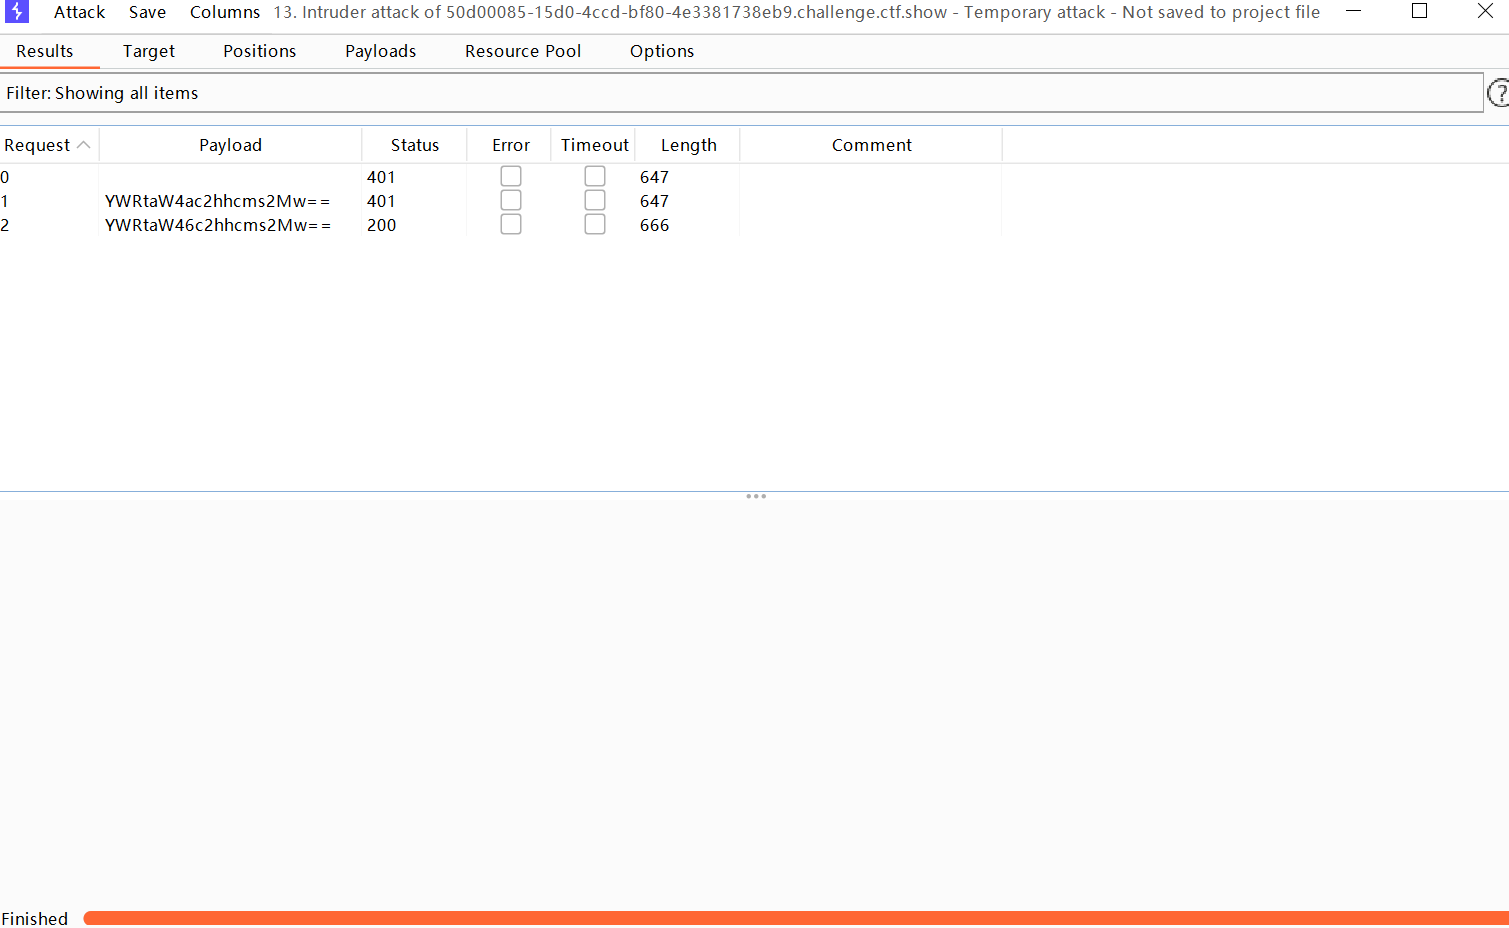Sort by the Error column header
This screenshot has width=1509, height=928.
[511, 145]
